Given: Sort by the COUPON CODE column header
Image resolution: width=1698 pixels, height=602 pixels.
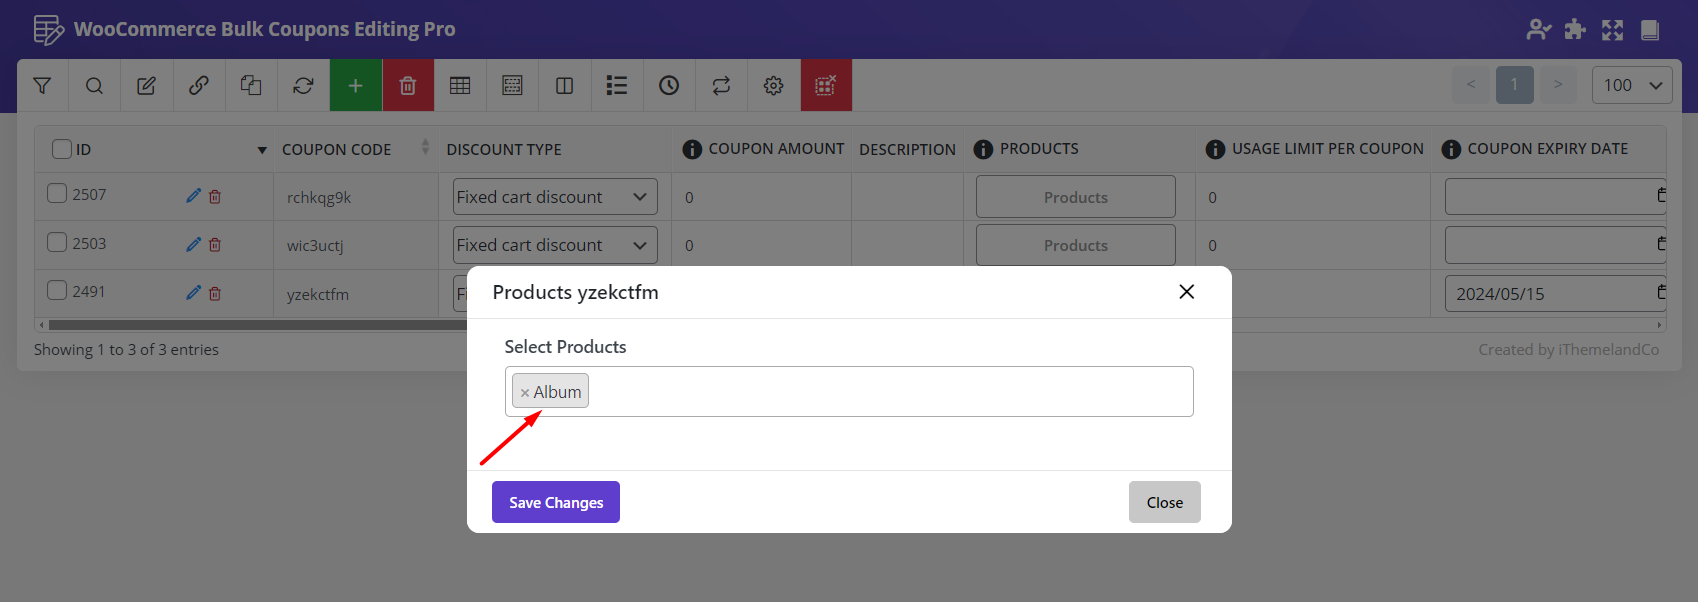Looking at the screenshot, I should coord(337,149).
